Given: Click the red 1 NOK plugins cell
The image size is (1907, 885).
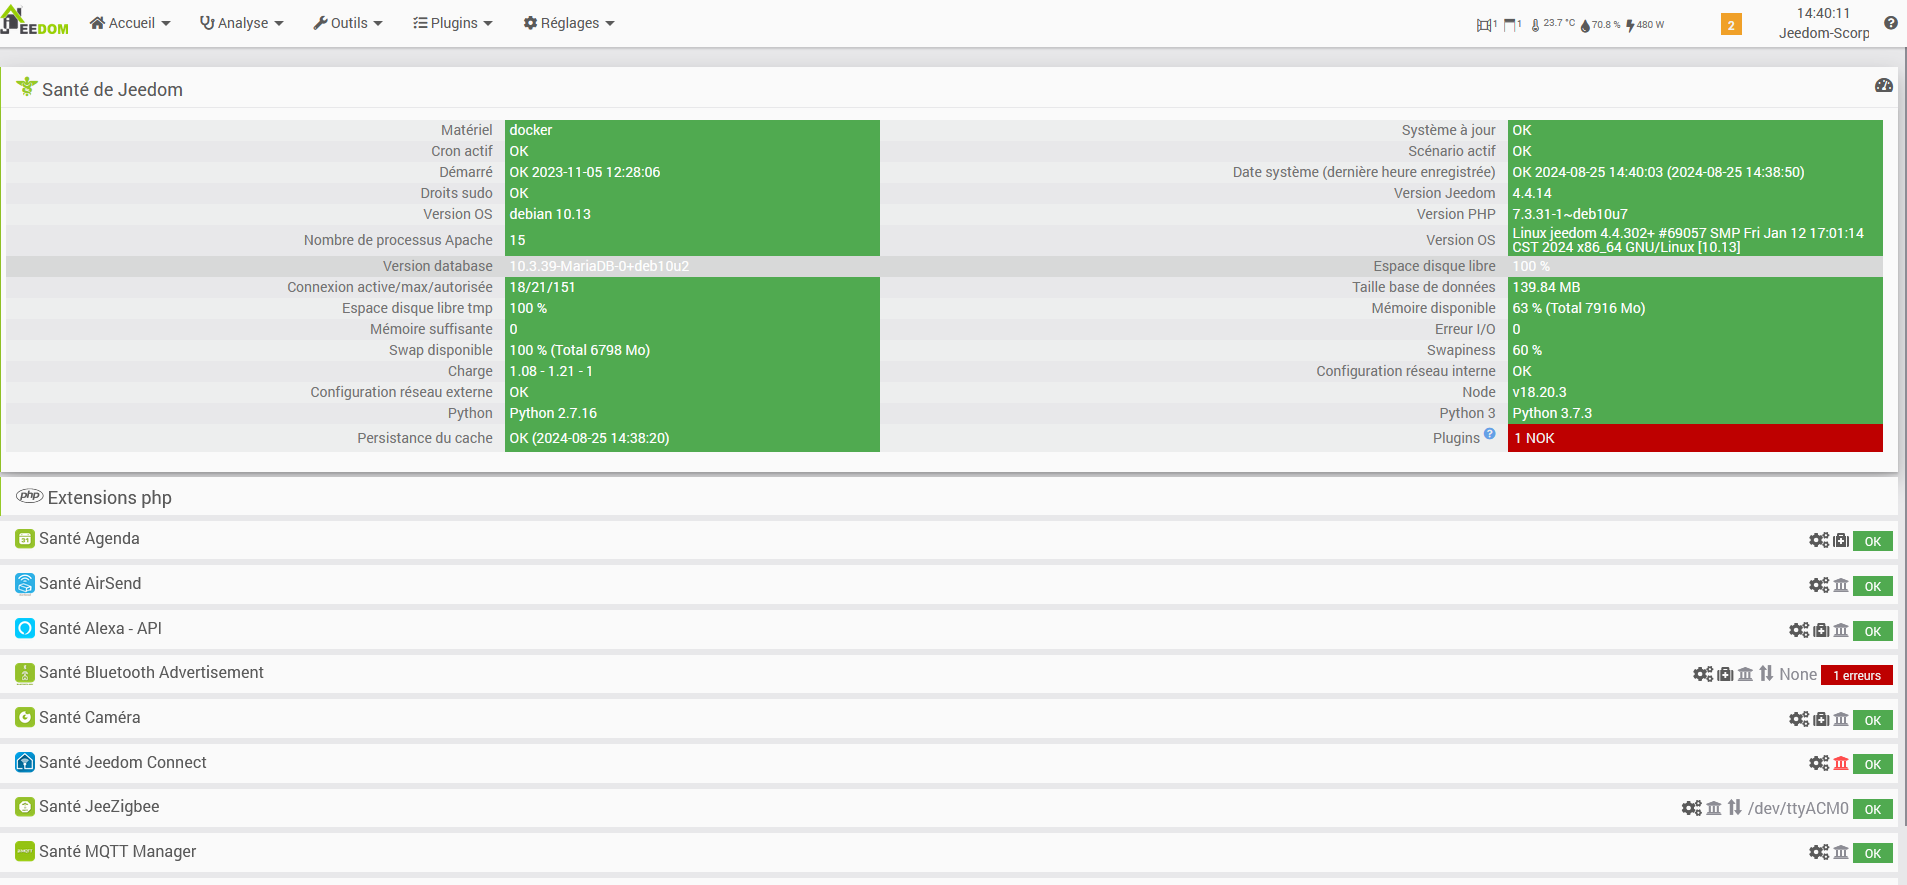Looking at the screenshot, I should [1695, 438].
